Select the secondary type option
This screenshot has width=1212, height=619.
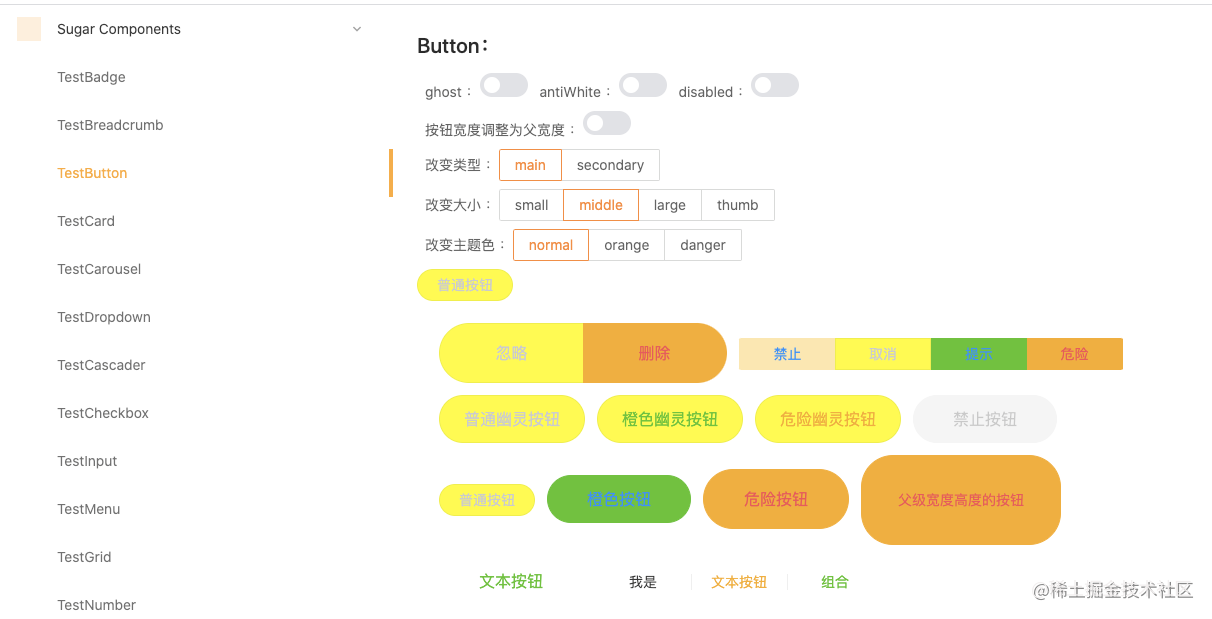[610, 165]
